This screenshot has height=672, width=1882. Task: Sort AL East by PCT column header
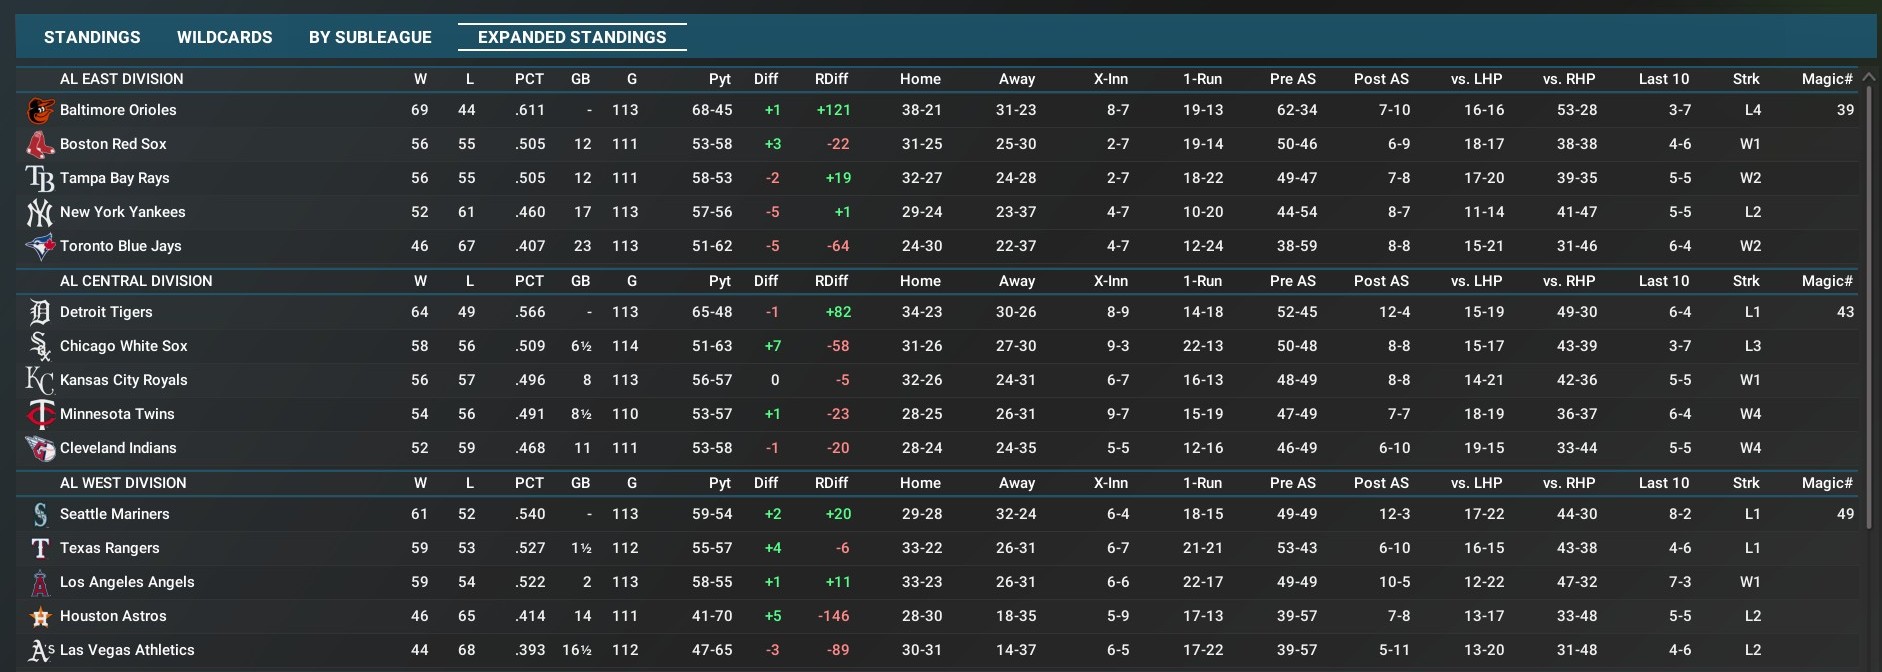click(x=529, y=79)
